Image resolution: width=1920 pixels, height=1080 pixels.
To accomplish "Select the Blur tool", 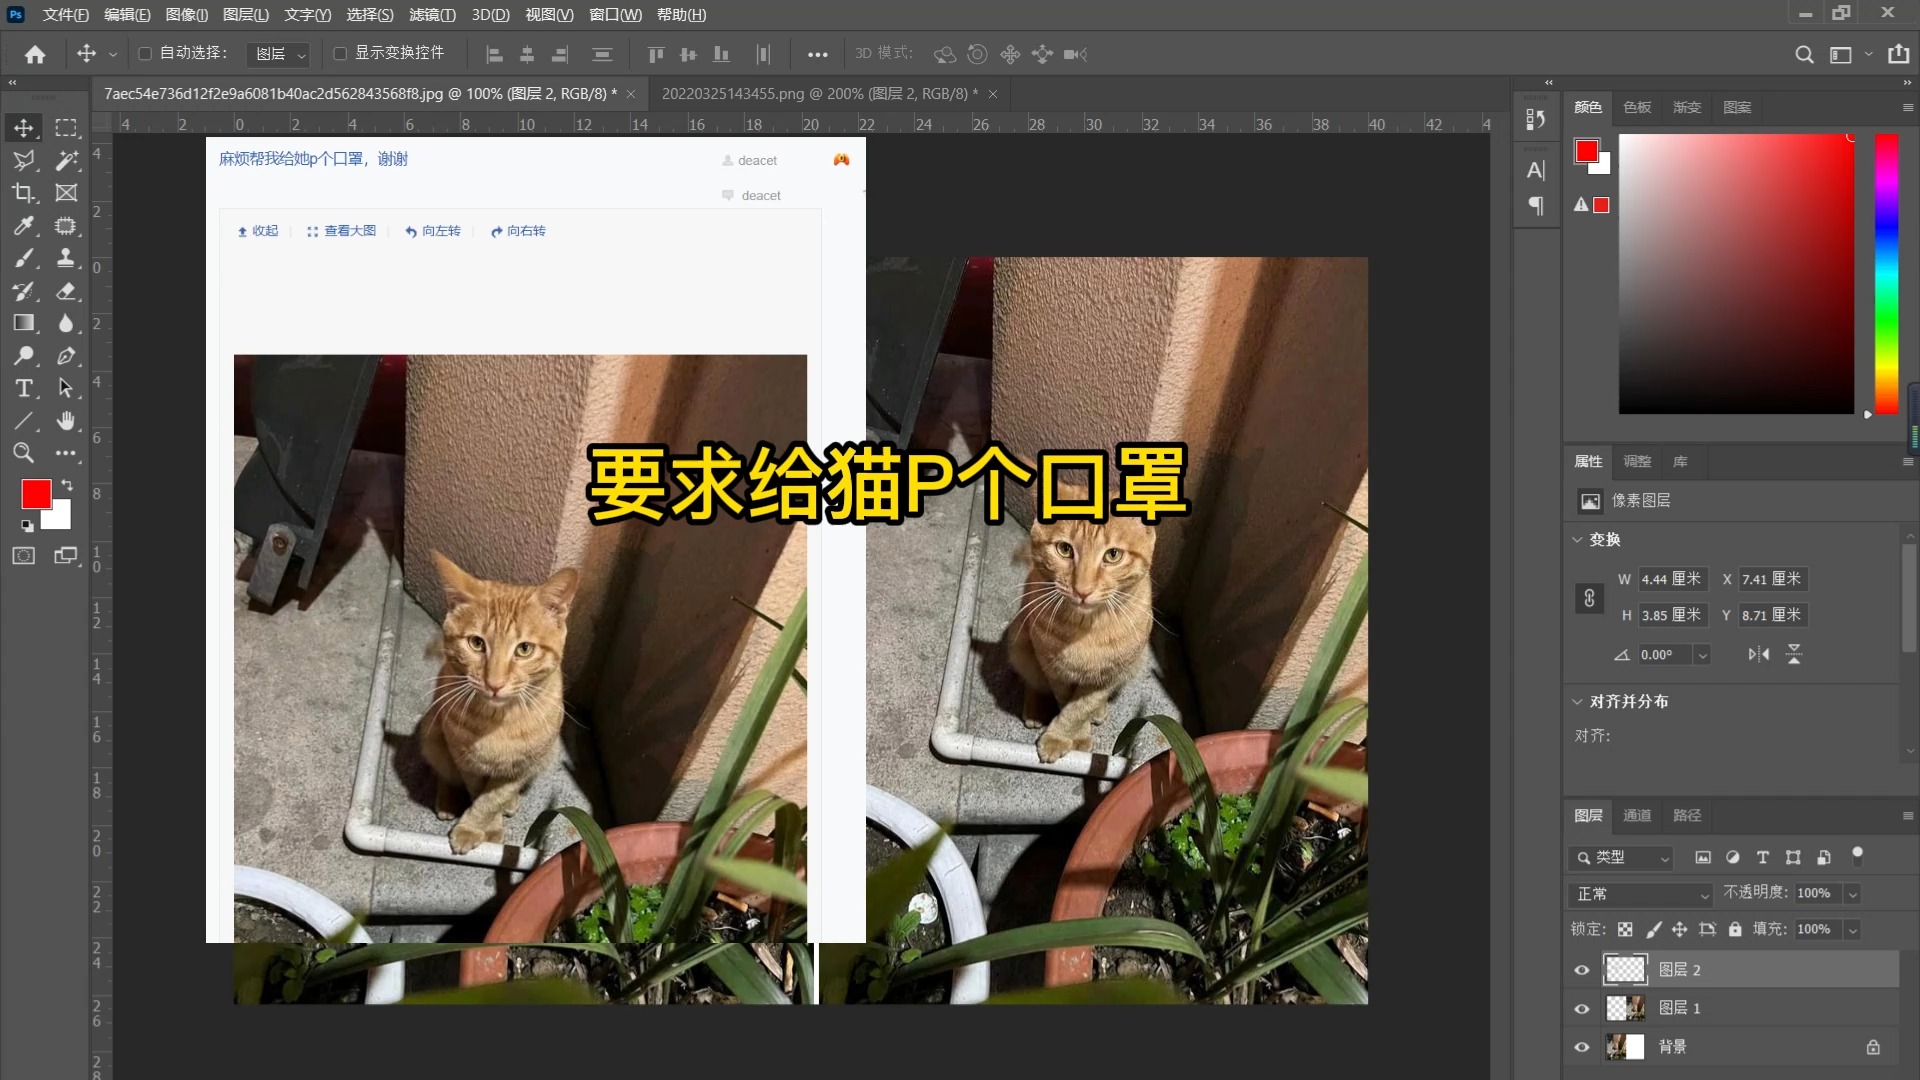I will pos(66,323).
